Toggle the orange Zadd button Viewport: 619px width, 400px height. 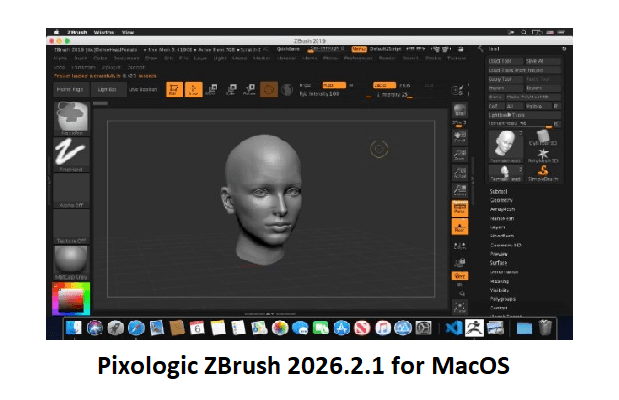tap(384, 85)
